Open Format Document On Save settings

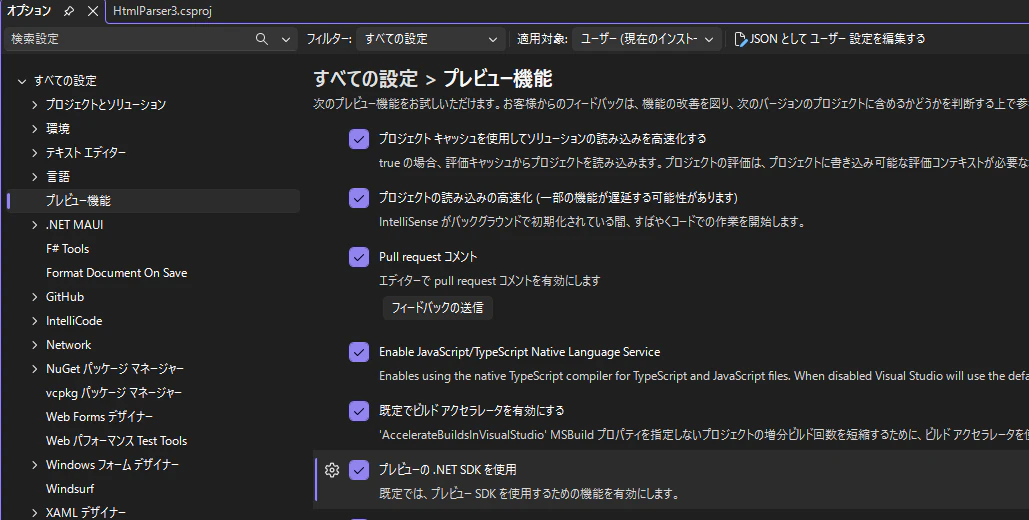[116, 272]
